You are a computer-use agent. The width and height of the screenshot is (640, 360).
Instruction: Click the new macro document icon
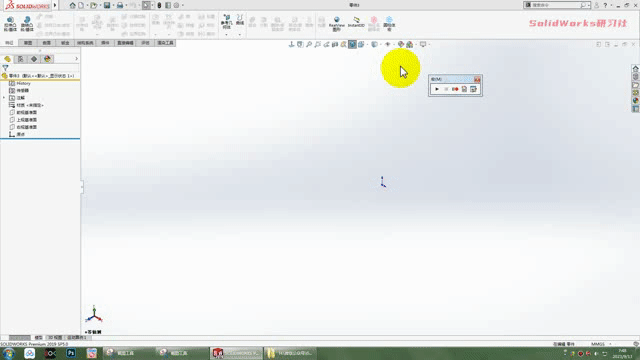click(x=464, y=89)
